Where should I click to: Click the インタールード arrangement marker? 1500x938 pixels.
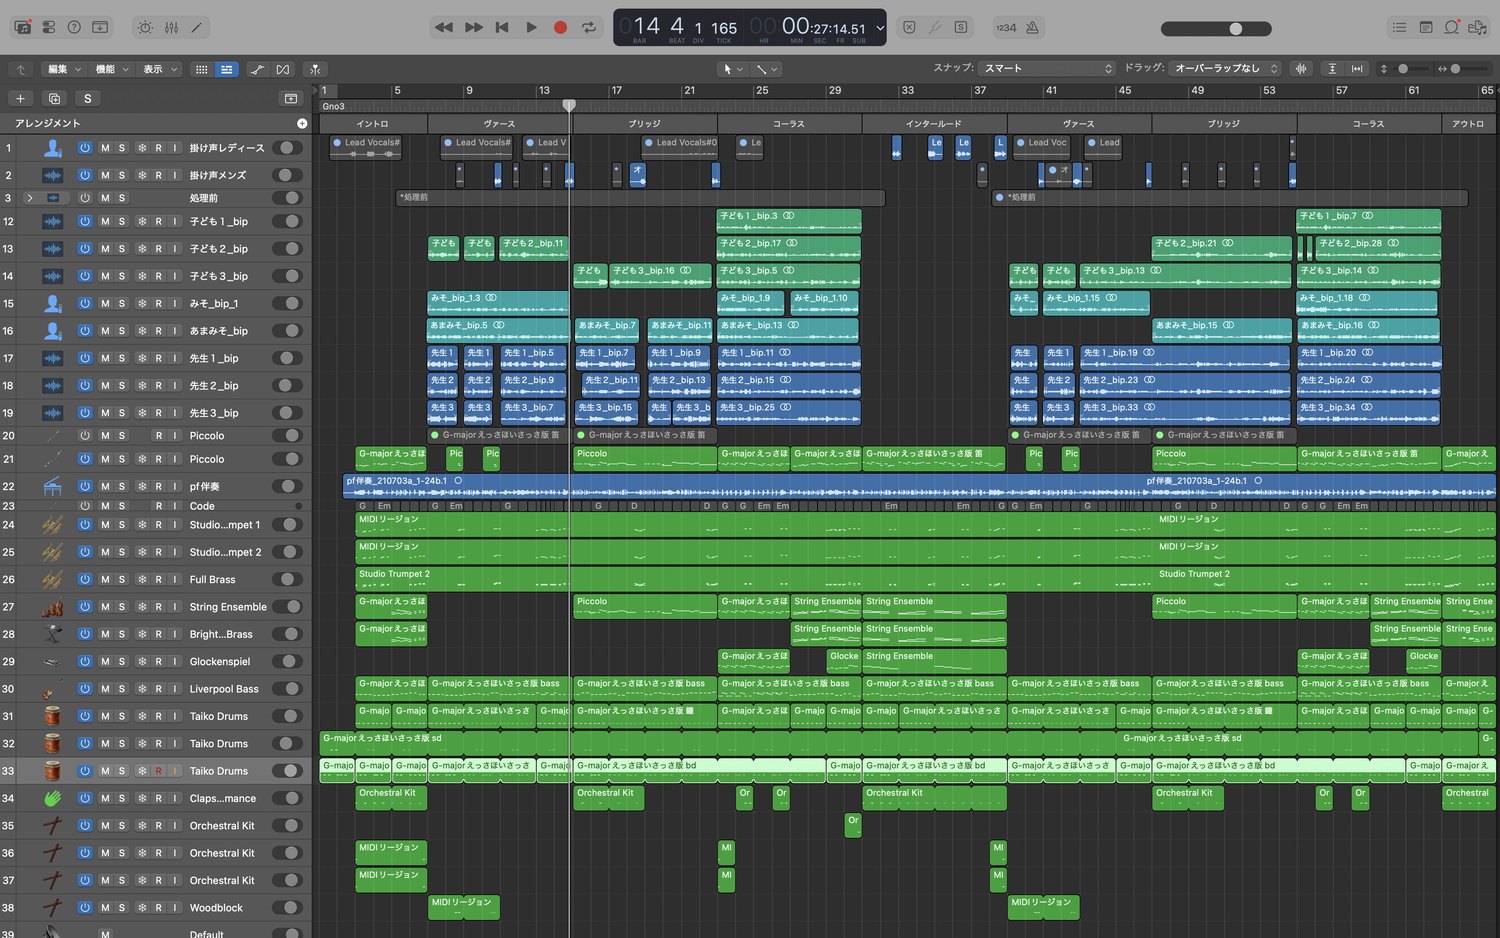point(934,124)
